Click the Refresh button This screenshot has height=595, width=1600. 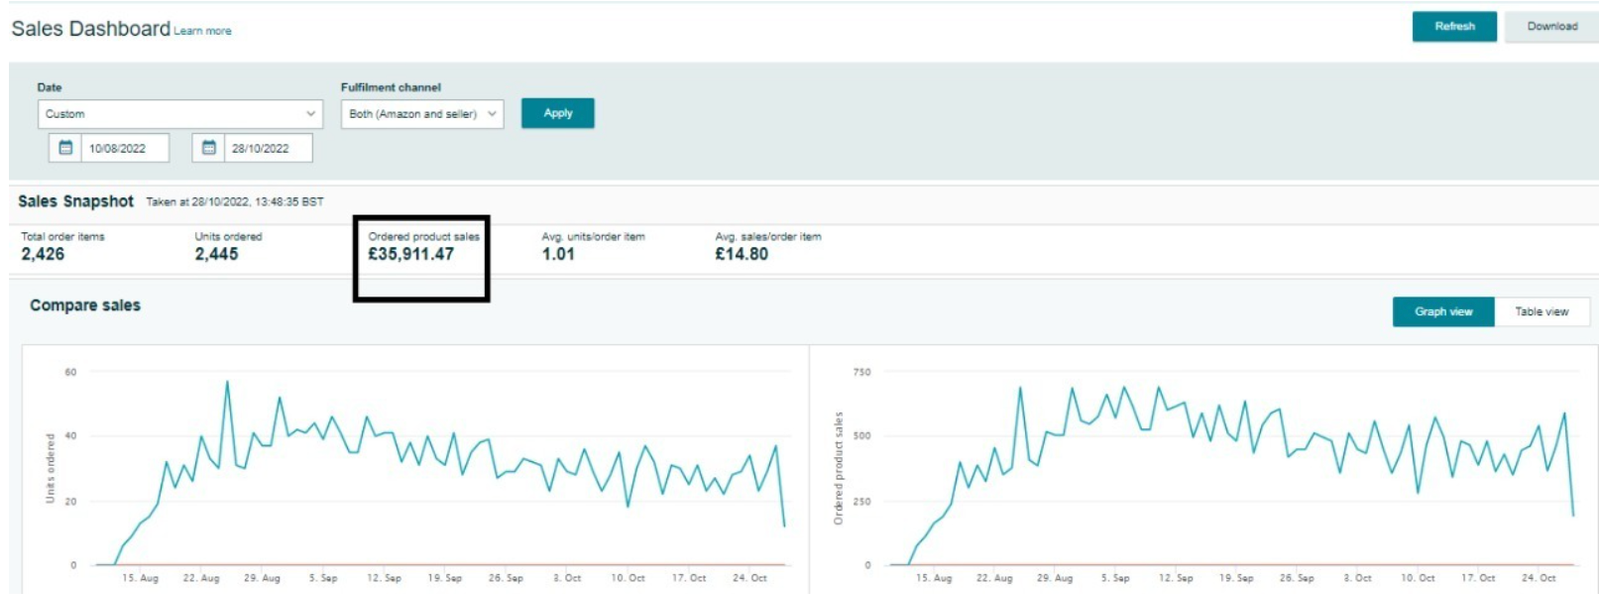point(1454,26)
